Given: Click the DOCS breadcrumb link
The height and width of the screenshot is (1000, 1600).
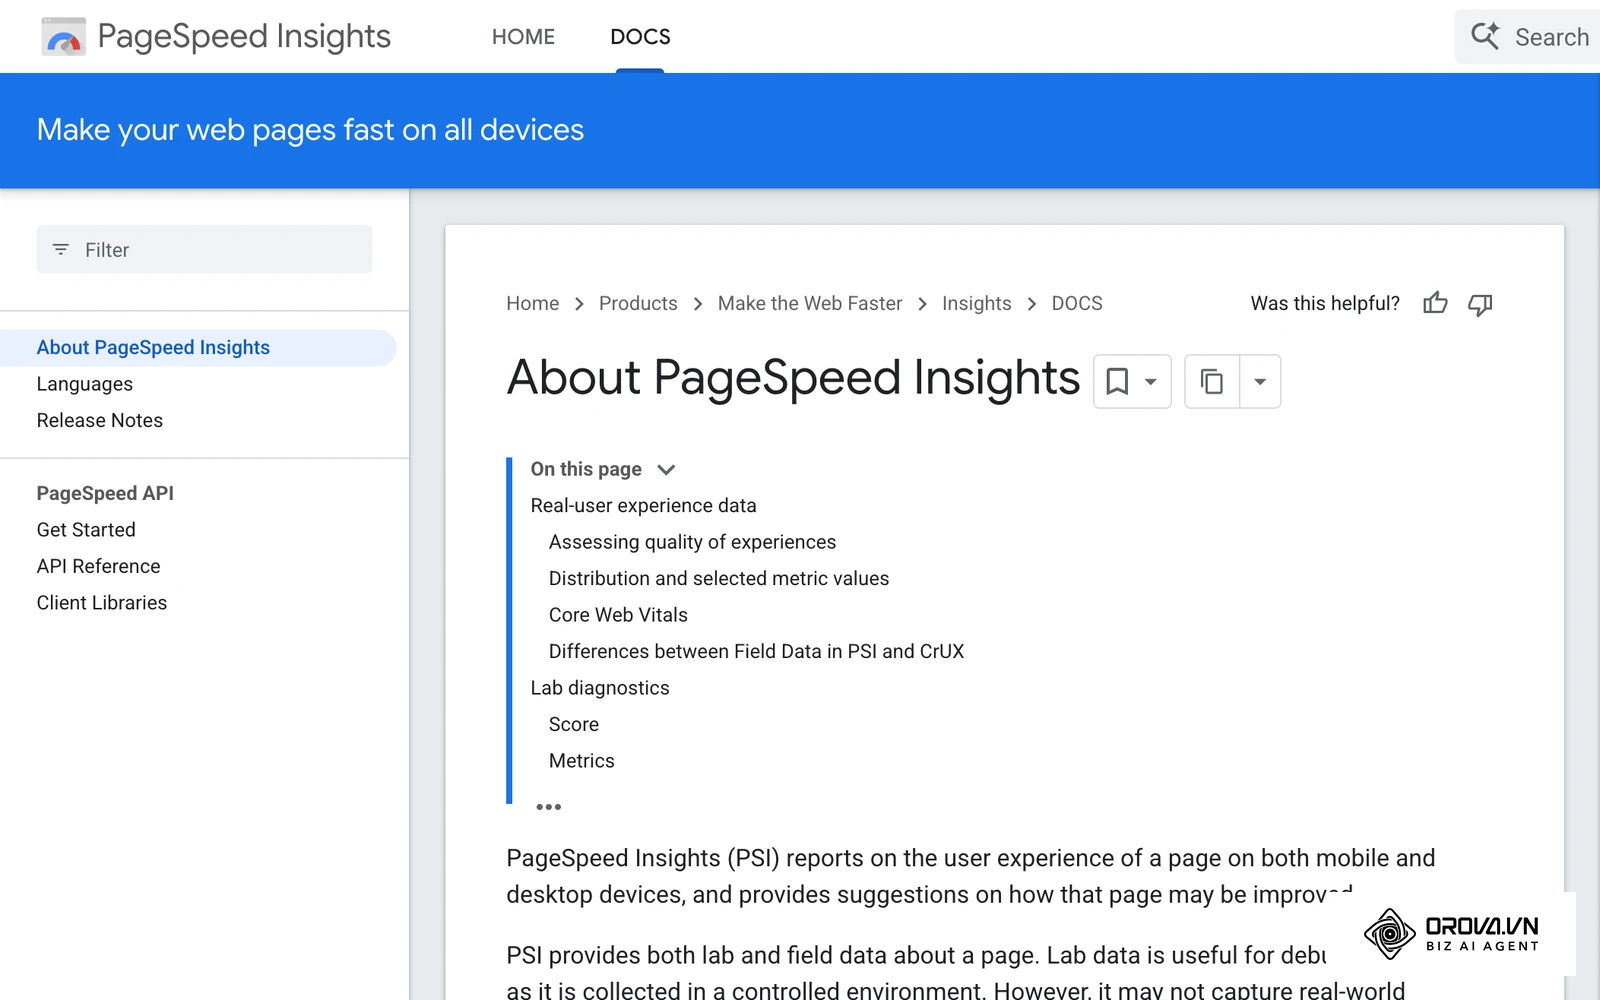Looking at the screenshot, I should pos(1077,303).
